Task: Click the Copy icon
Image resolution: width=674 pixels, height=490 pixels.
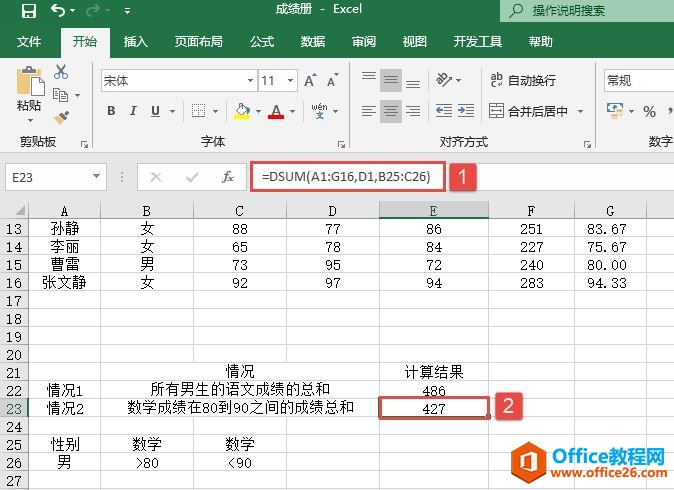Action: coord(60,95)
